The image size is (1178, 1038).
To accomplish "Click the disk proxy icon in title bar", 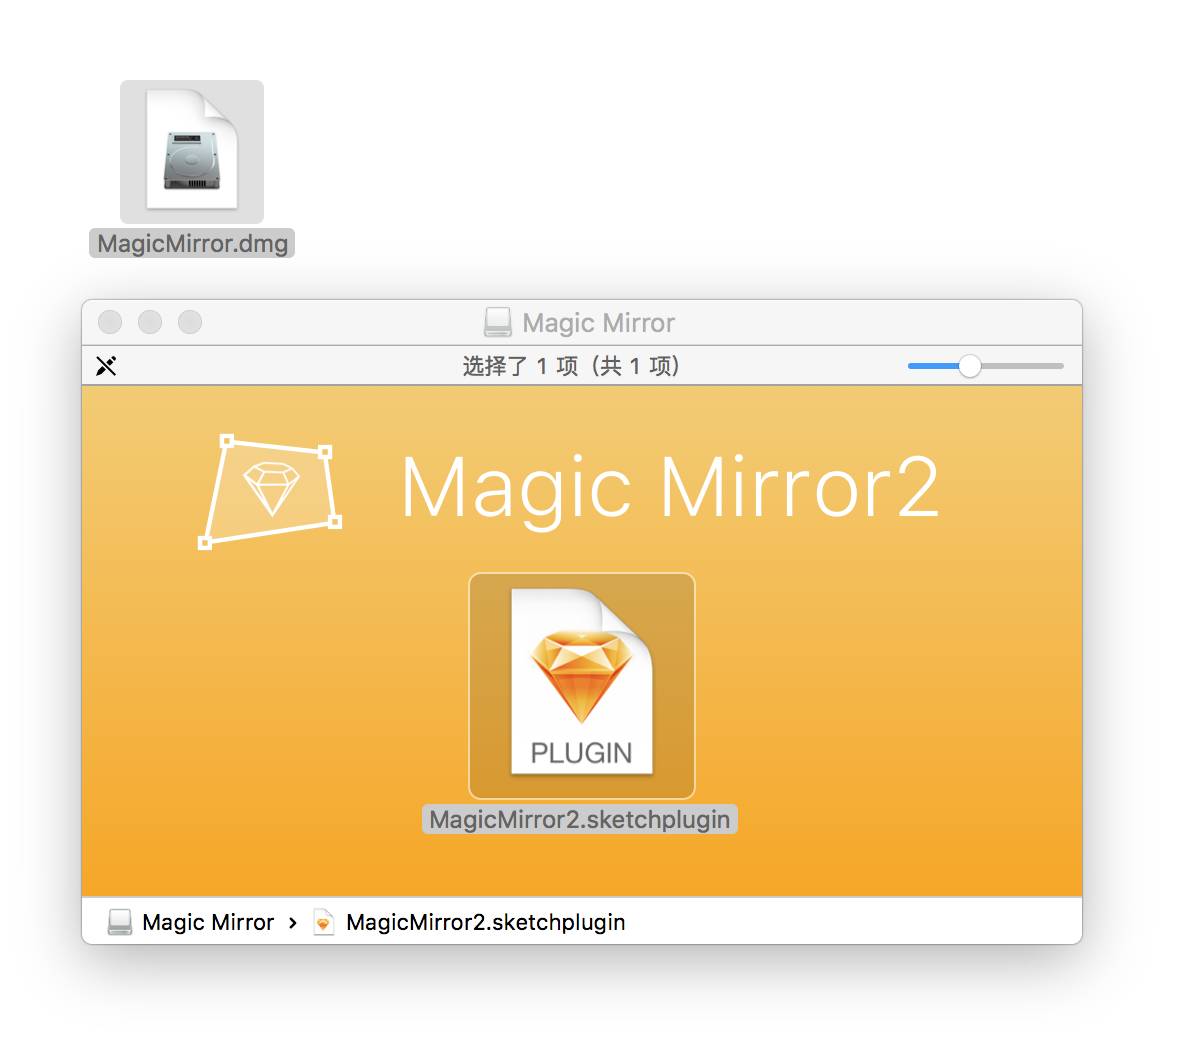I will tap(497, 322).
